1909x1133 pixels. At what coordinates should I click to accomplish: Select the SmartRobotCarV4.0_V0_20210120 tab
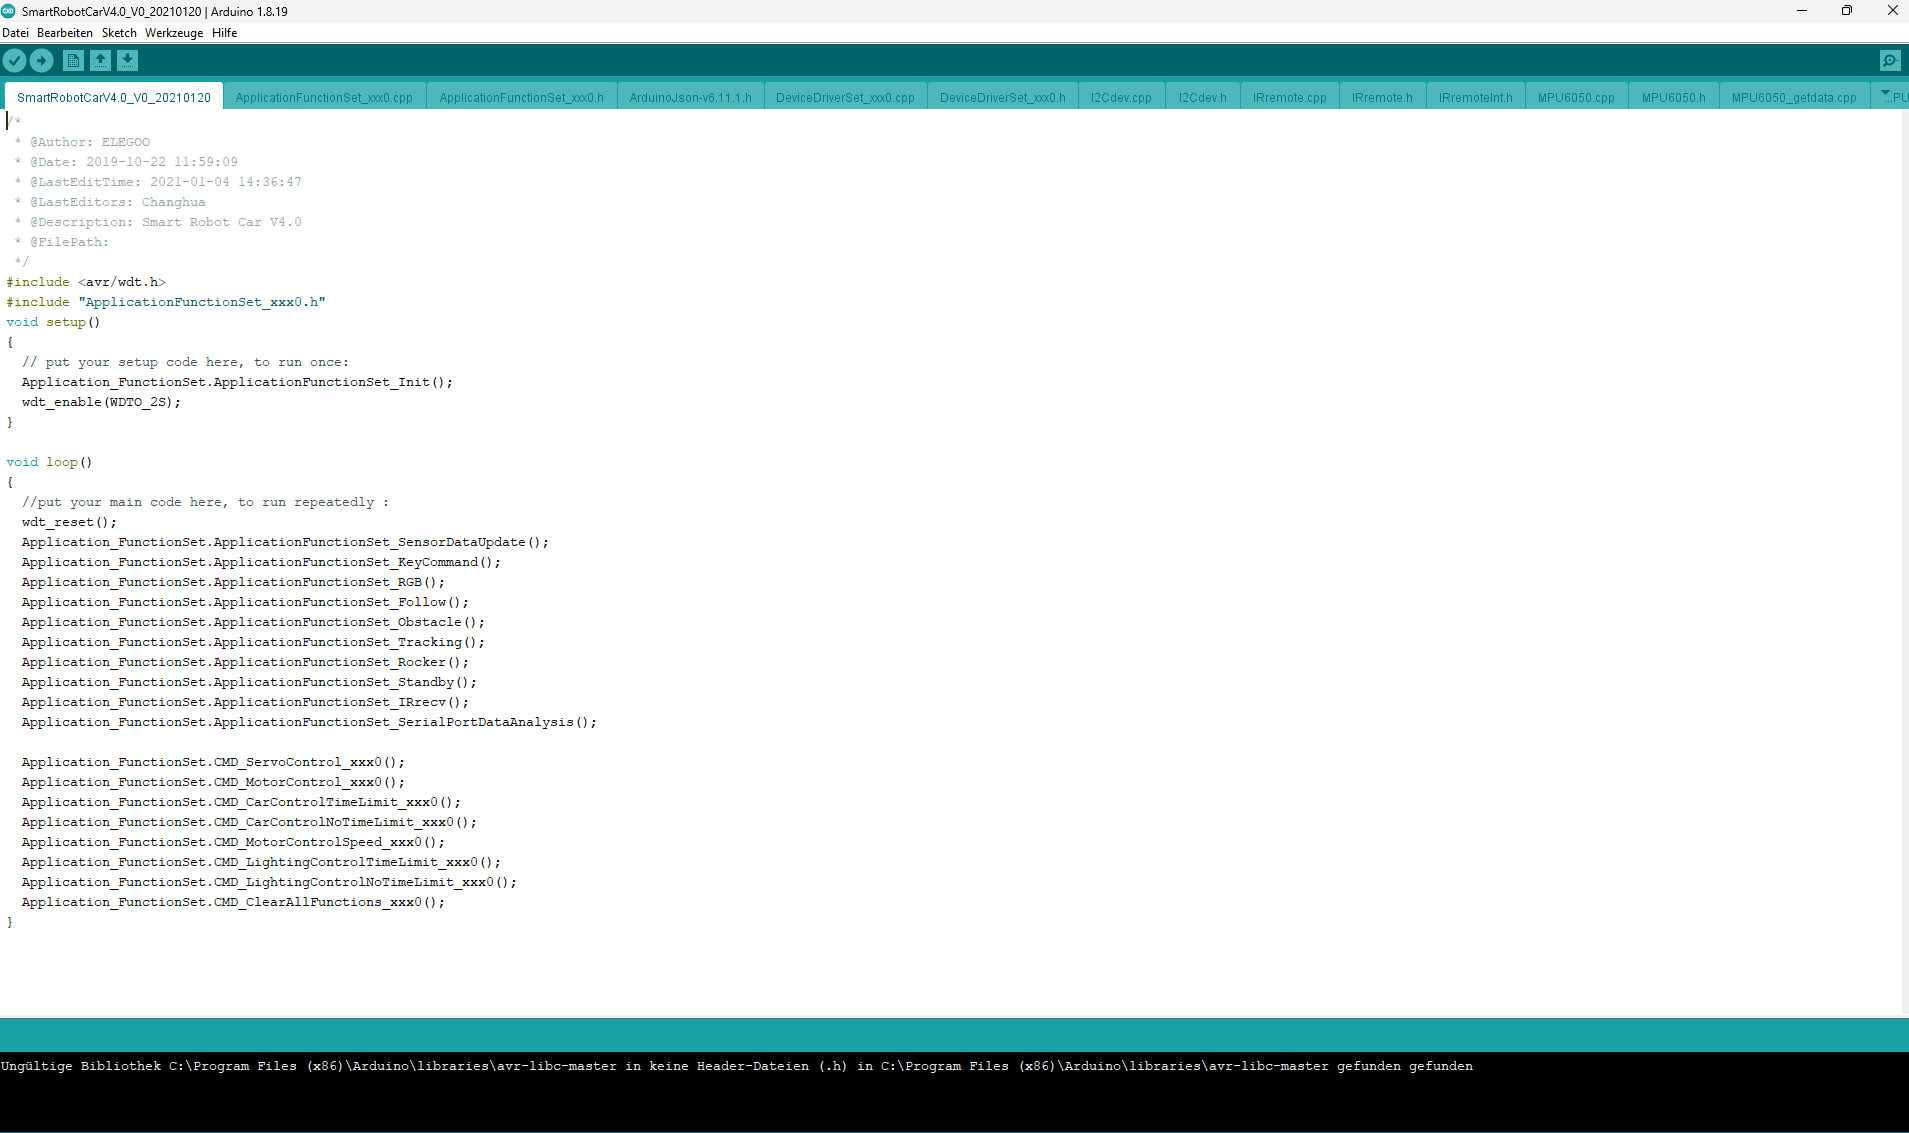(x=114, y=97)
